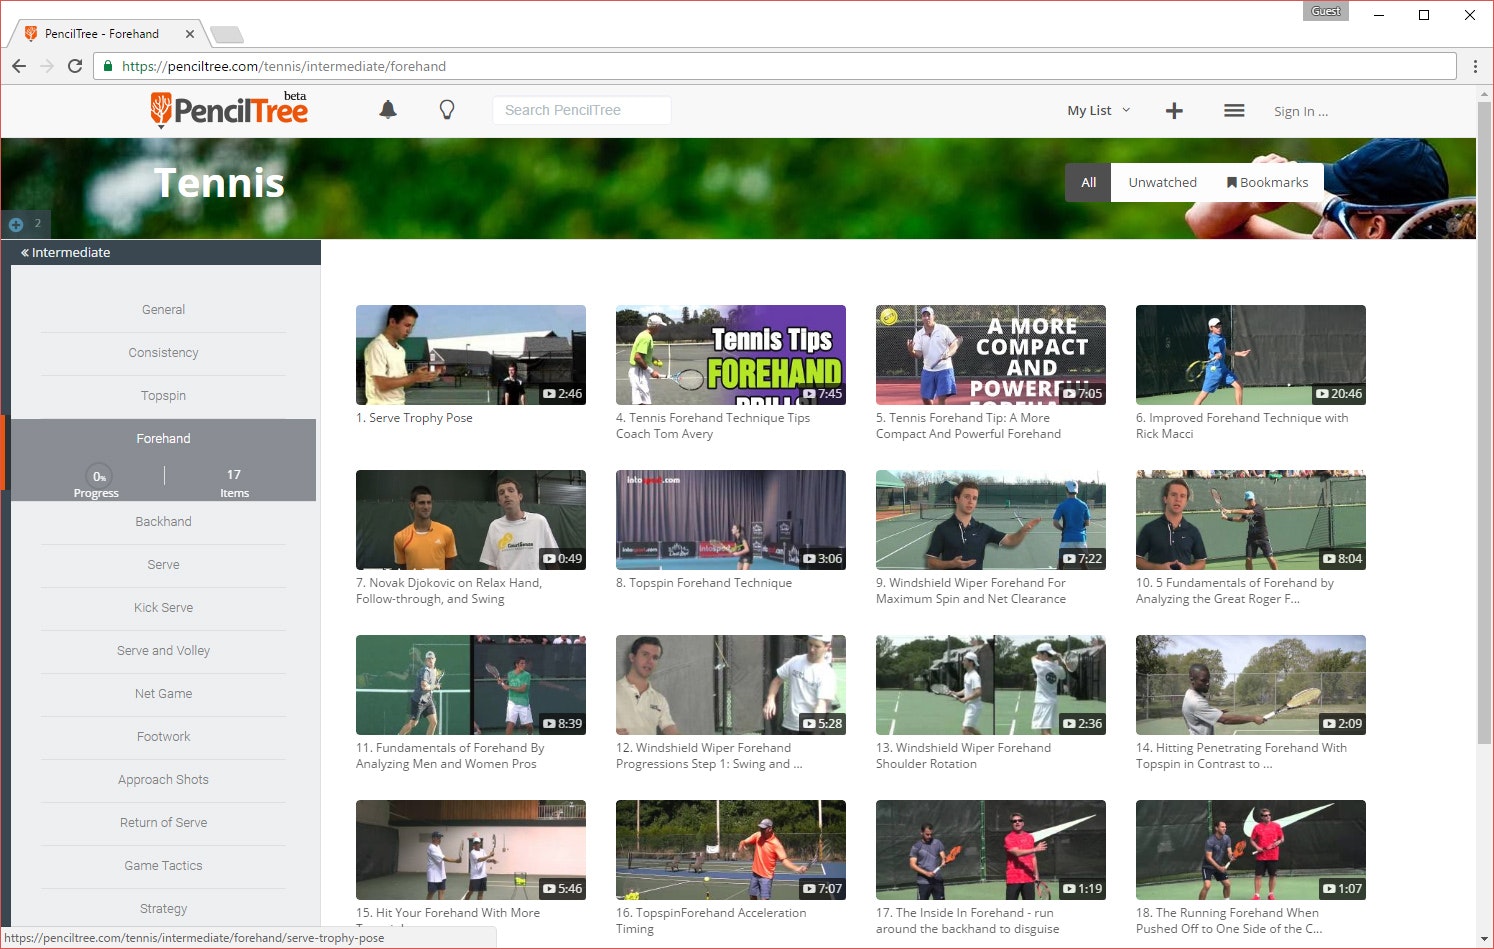
Task: Select the Forehand category
Action: click(163, 439)
